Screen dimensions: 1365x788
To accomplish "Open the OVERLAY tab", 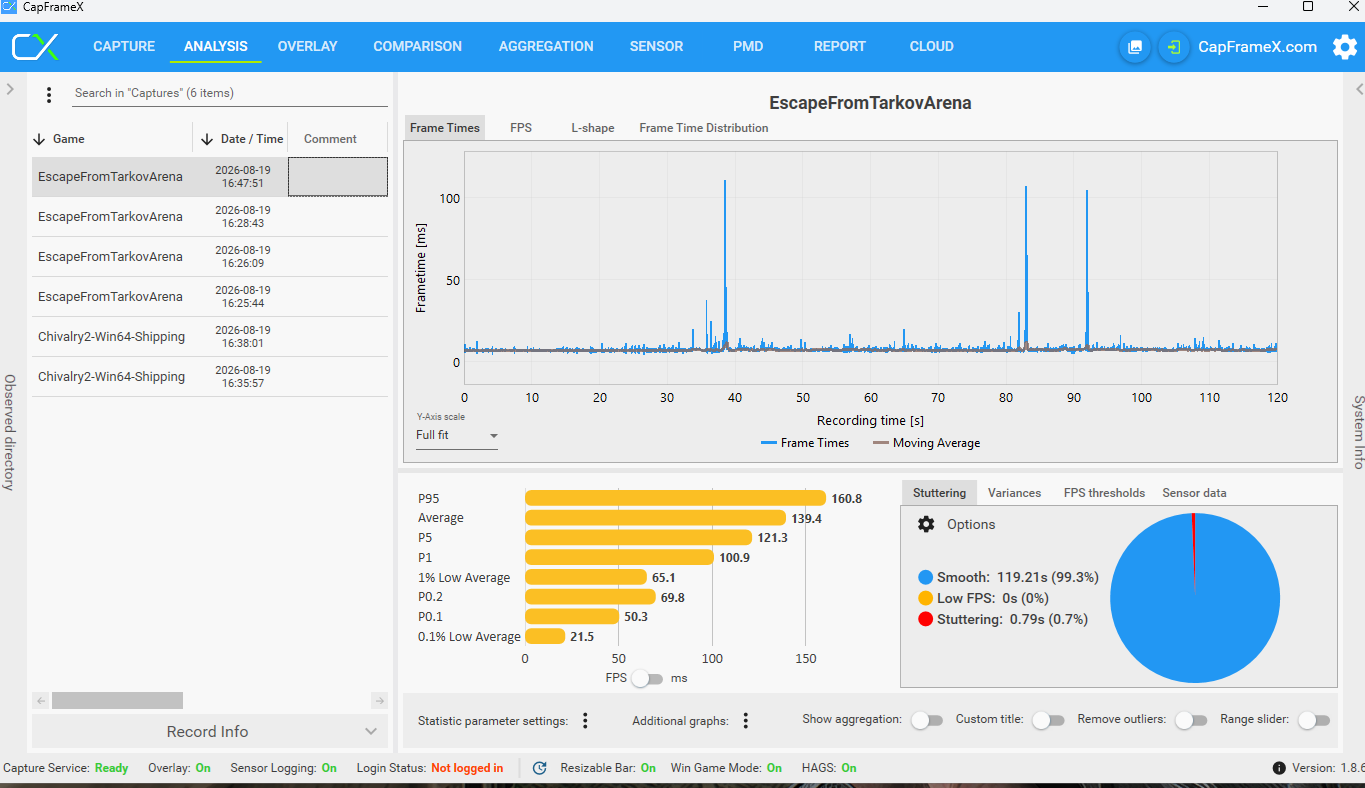I will point(308,46).
